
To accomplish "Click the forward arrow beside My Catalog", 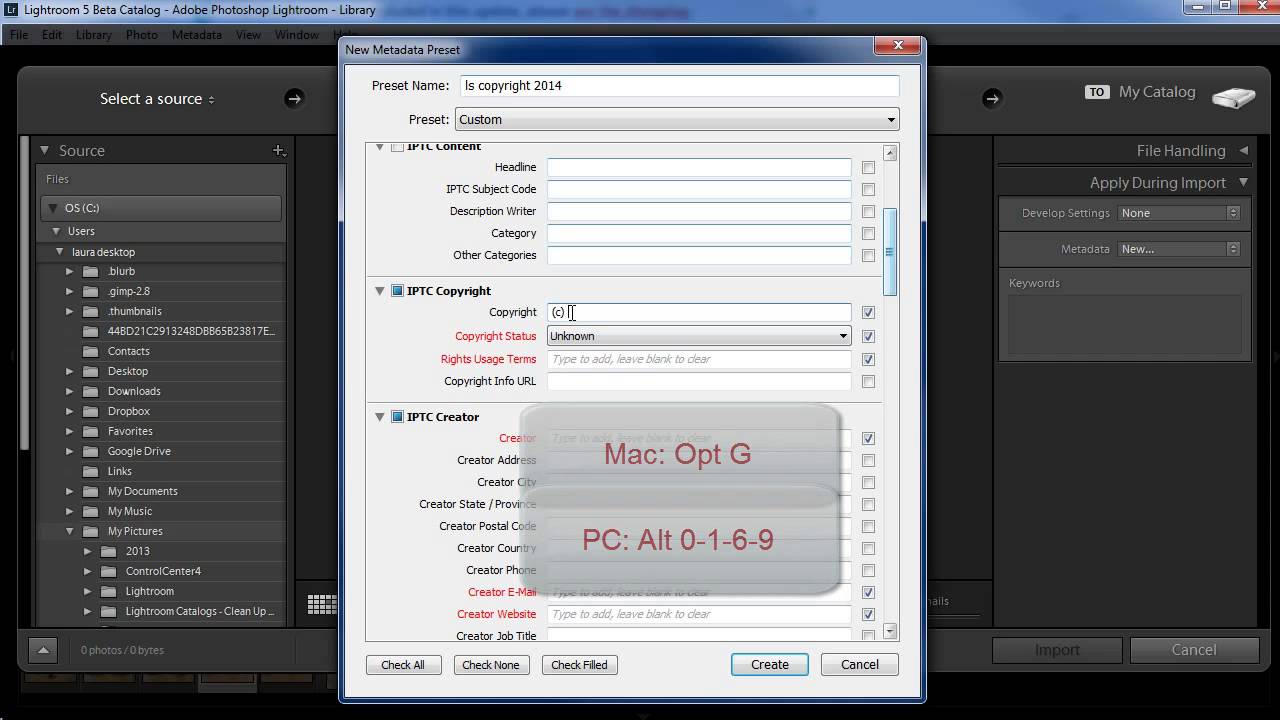I will pos(991,98).
